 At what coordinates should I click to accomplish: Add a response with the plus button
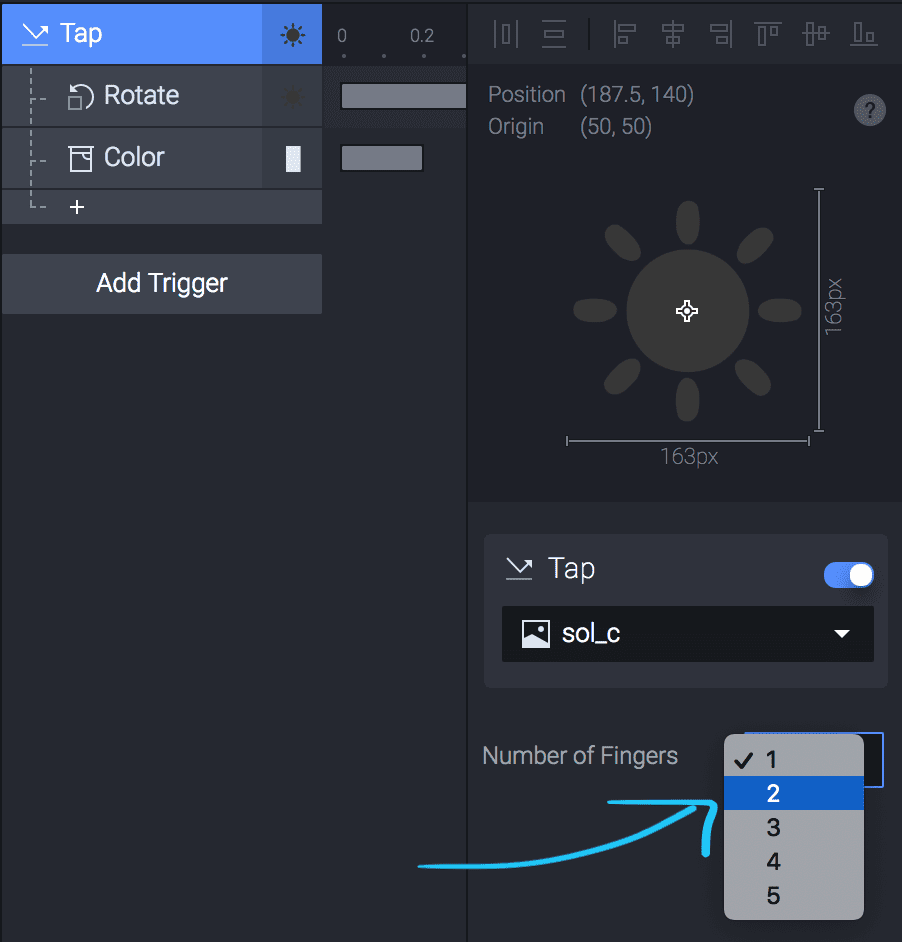pos(77,207)
